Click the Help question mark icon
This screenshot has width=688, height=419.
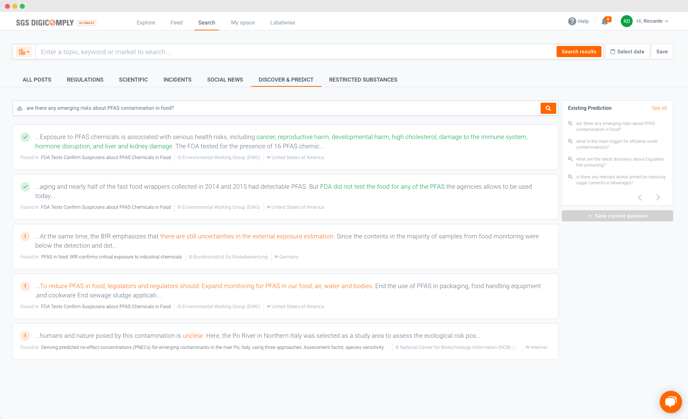pos(572,21)
